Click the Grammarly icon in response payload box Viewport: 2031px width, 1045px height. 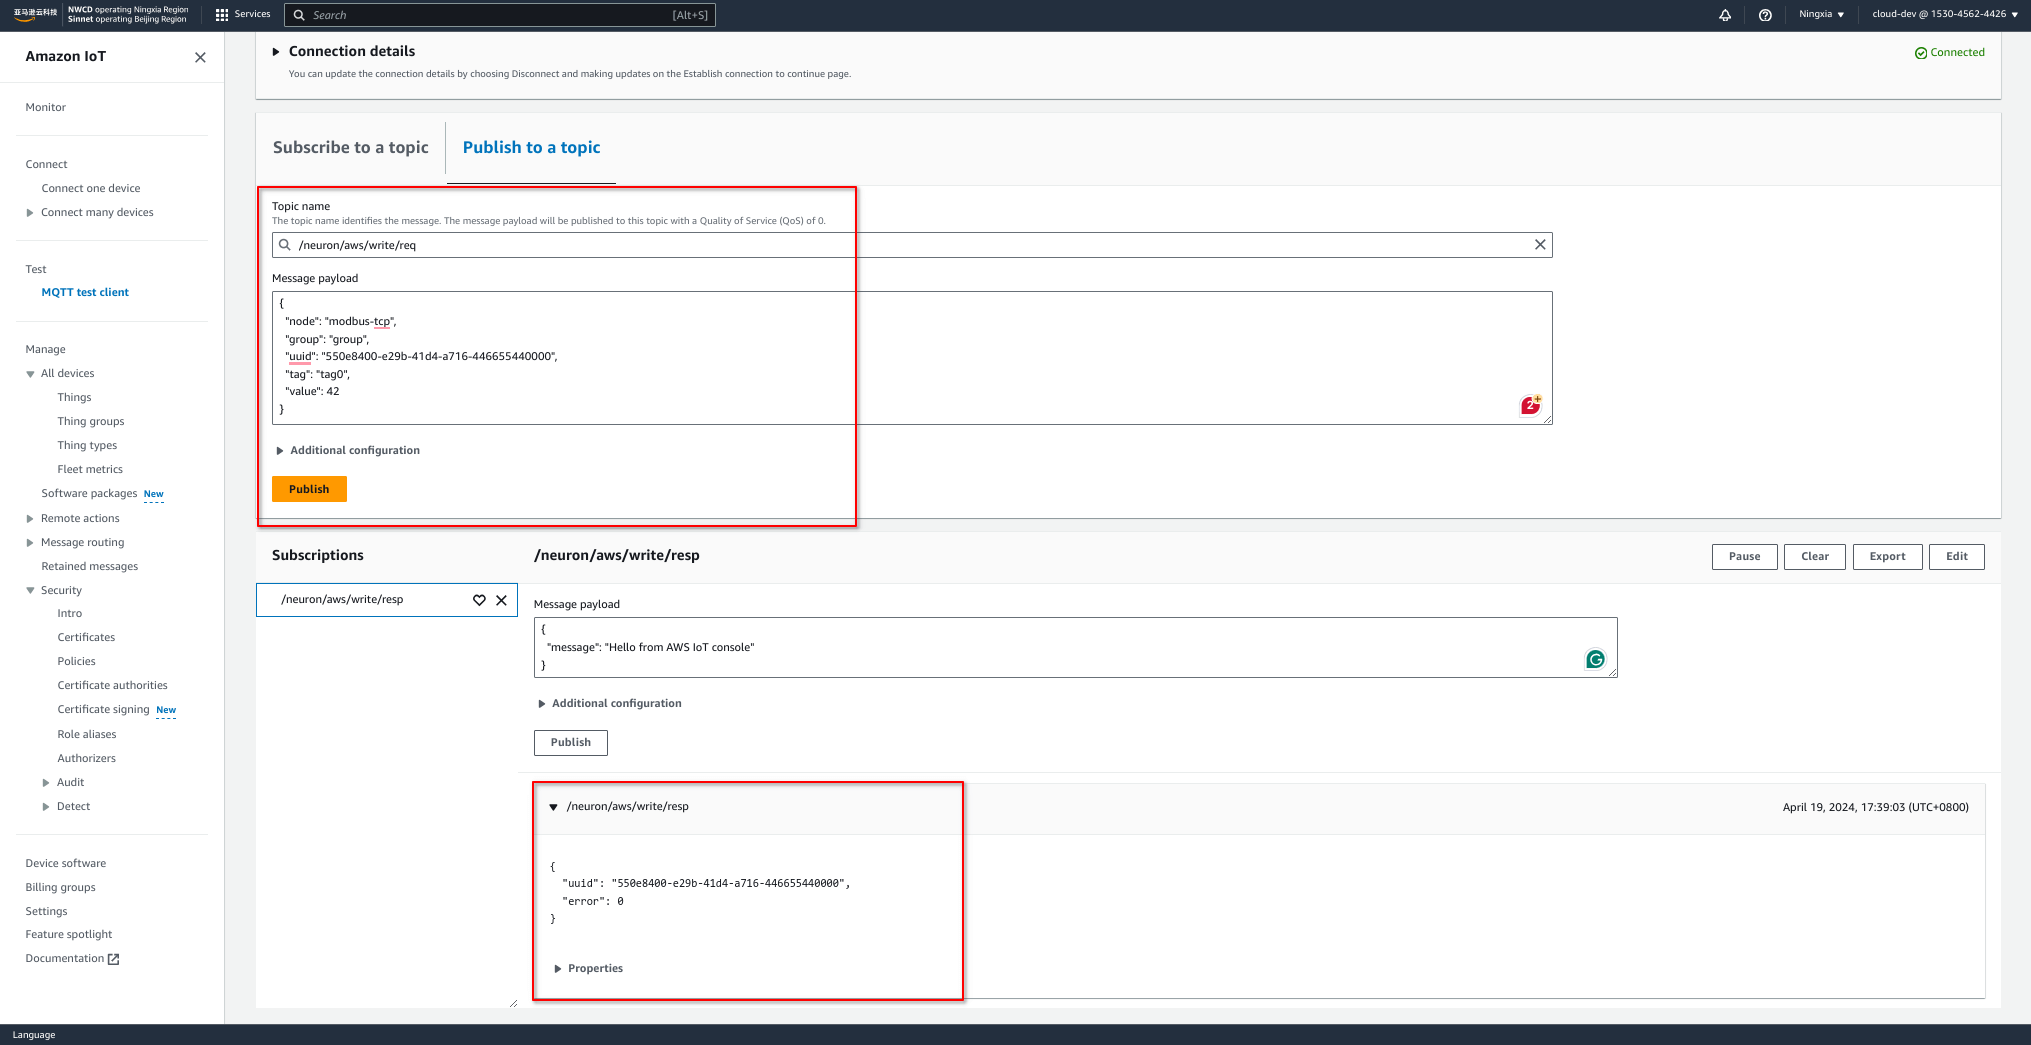pyautogui.click(x=1596, y=660)
